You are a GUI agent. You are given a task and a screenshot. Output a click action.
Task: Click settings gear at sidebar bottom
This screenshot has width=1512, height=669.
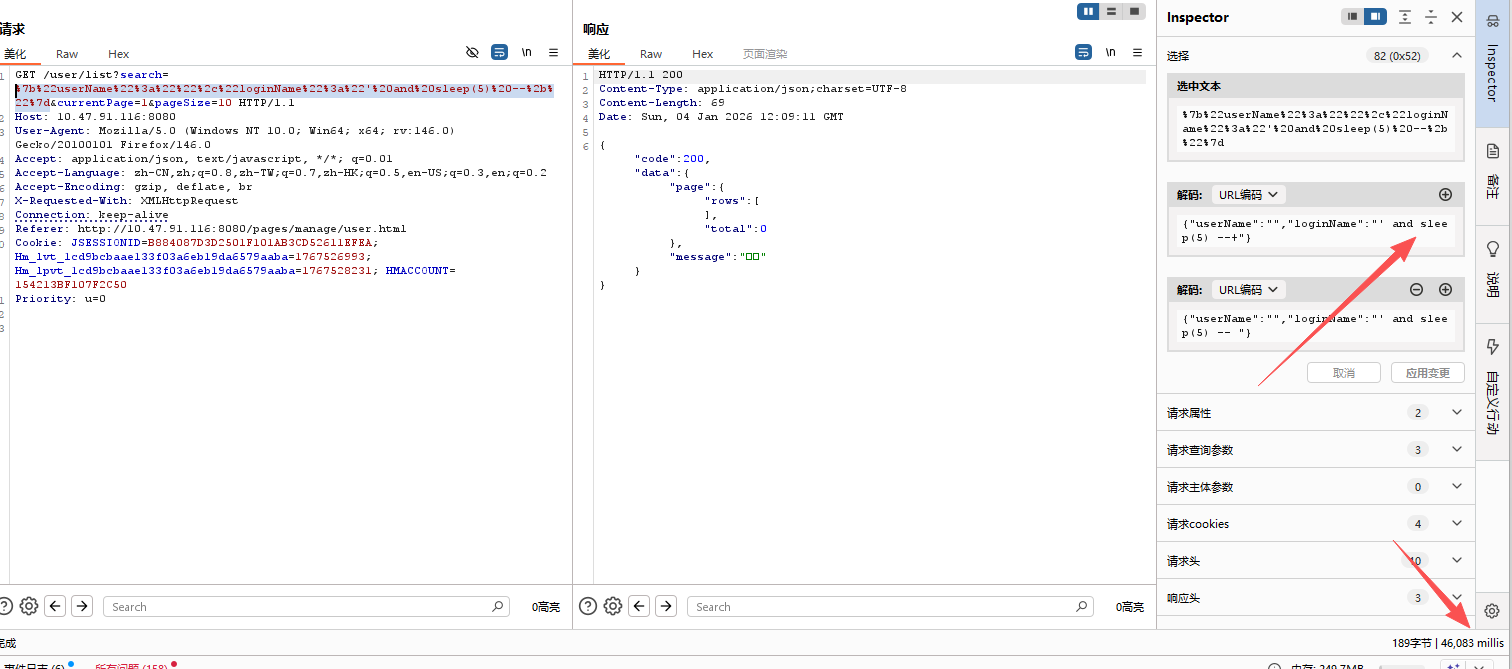coord(1492,611)
